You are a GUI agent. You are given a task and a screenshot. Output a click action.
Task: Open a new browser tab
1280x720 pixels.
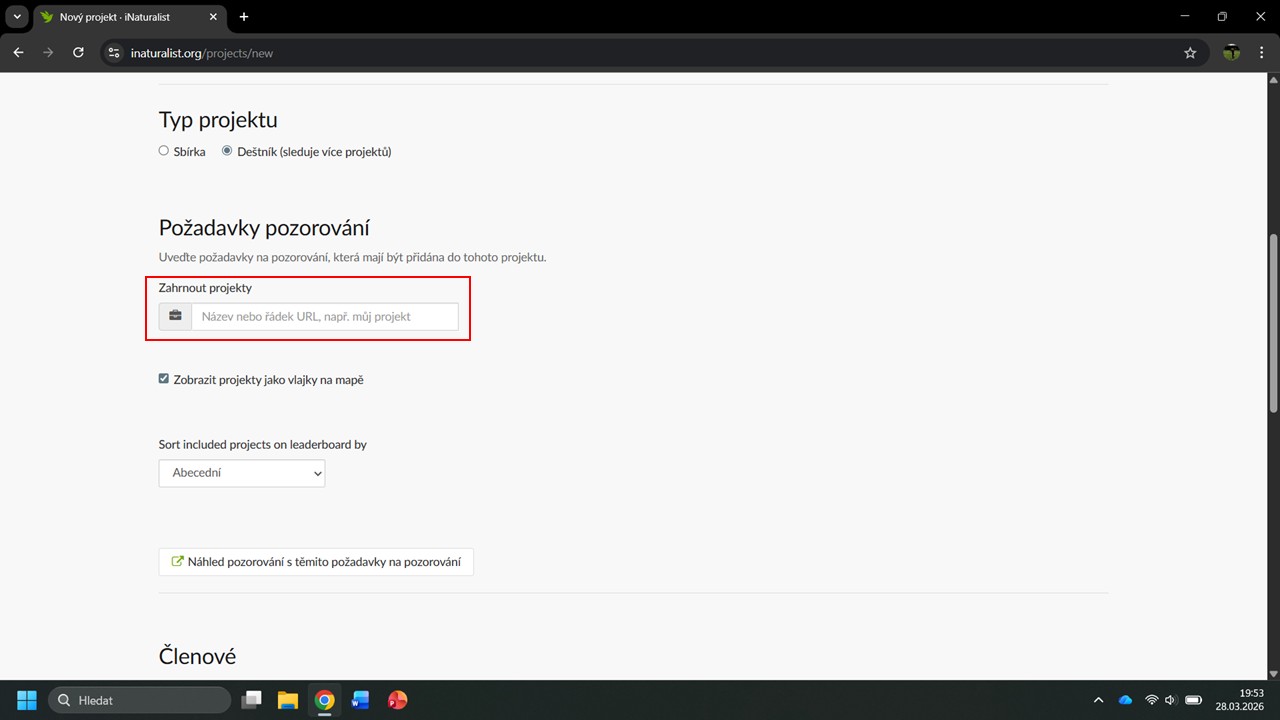point(244,17)
